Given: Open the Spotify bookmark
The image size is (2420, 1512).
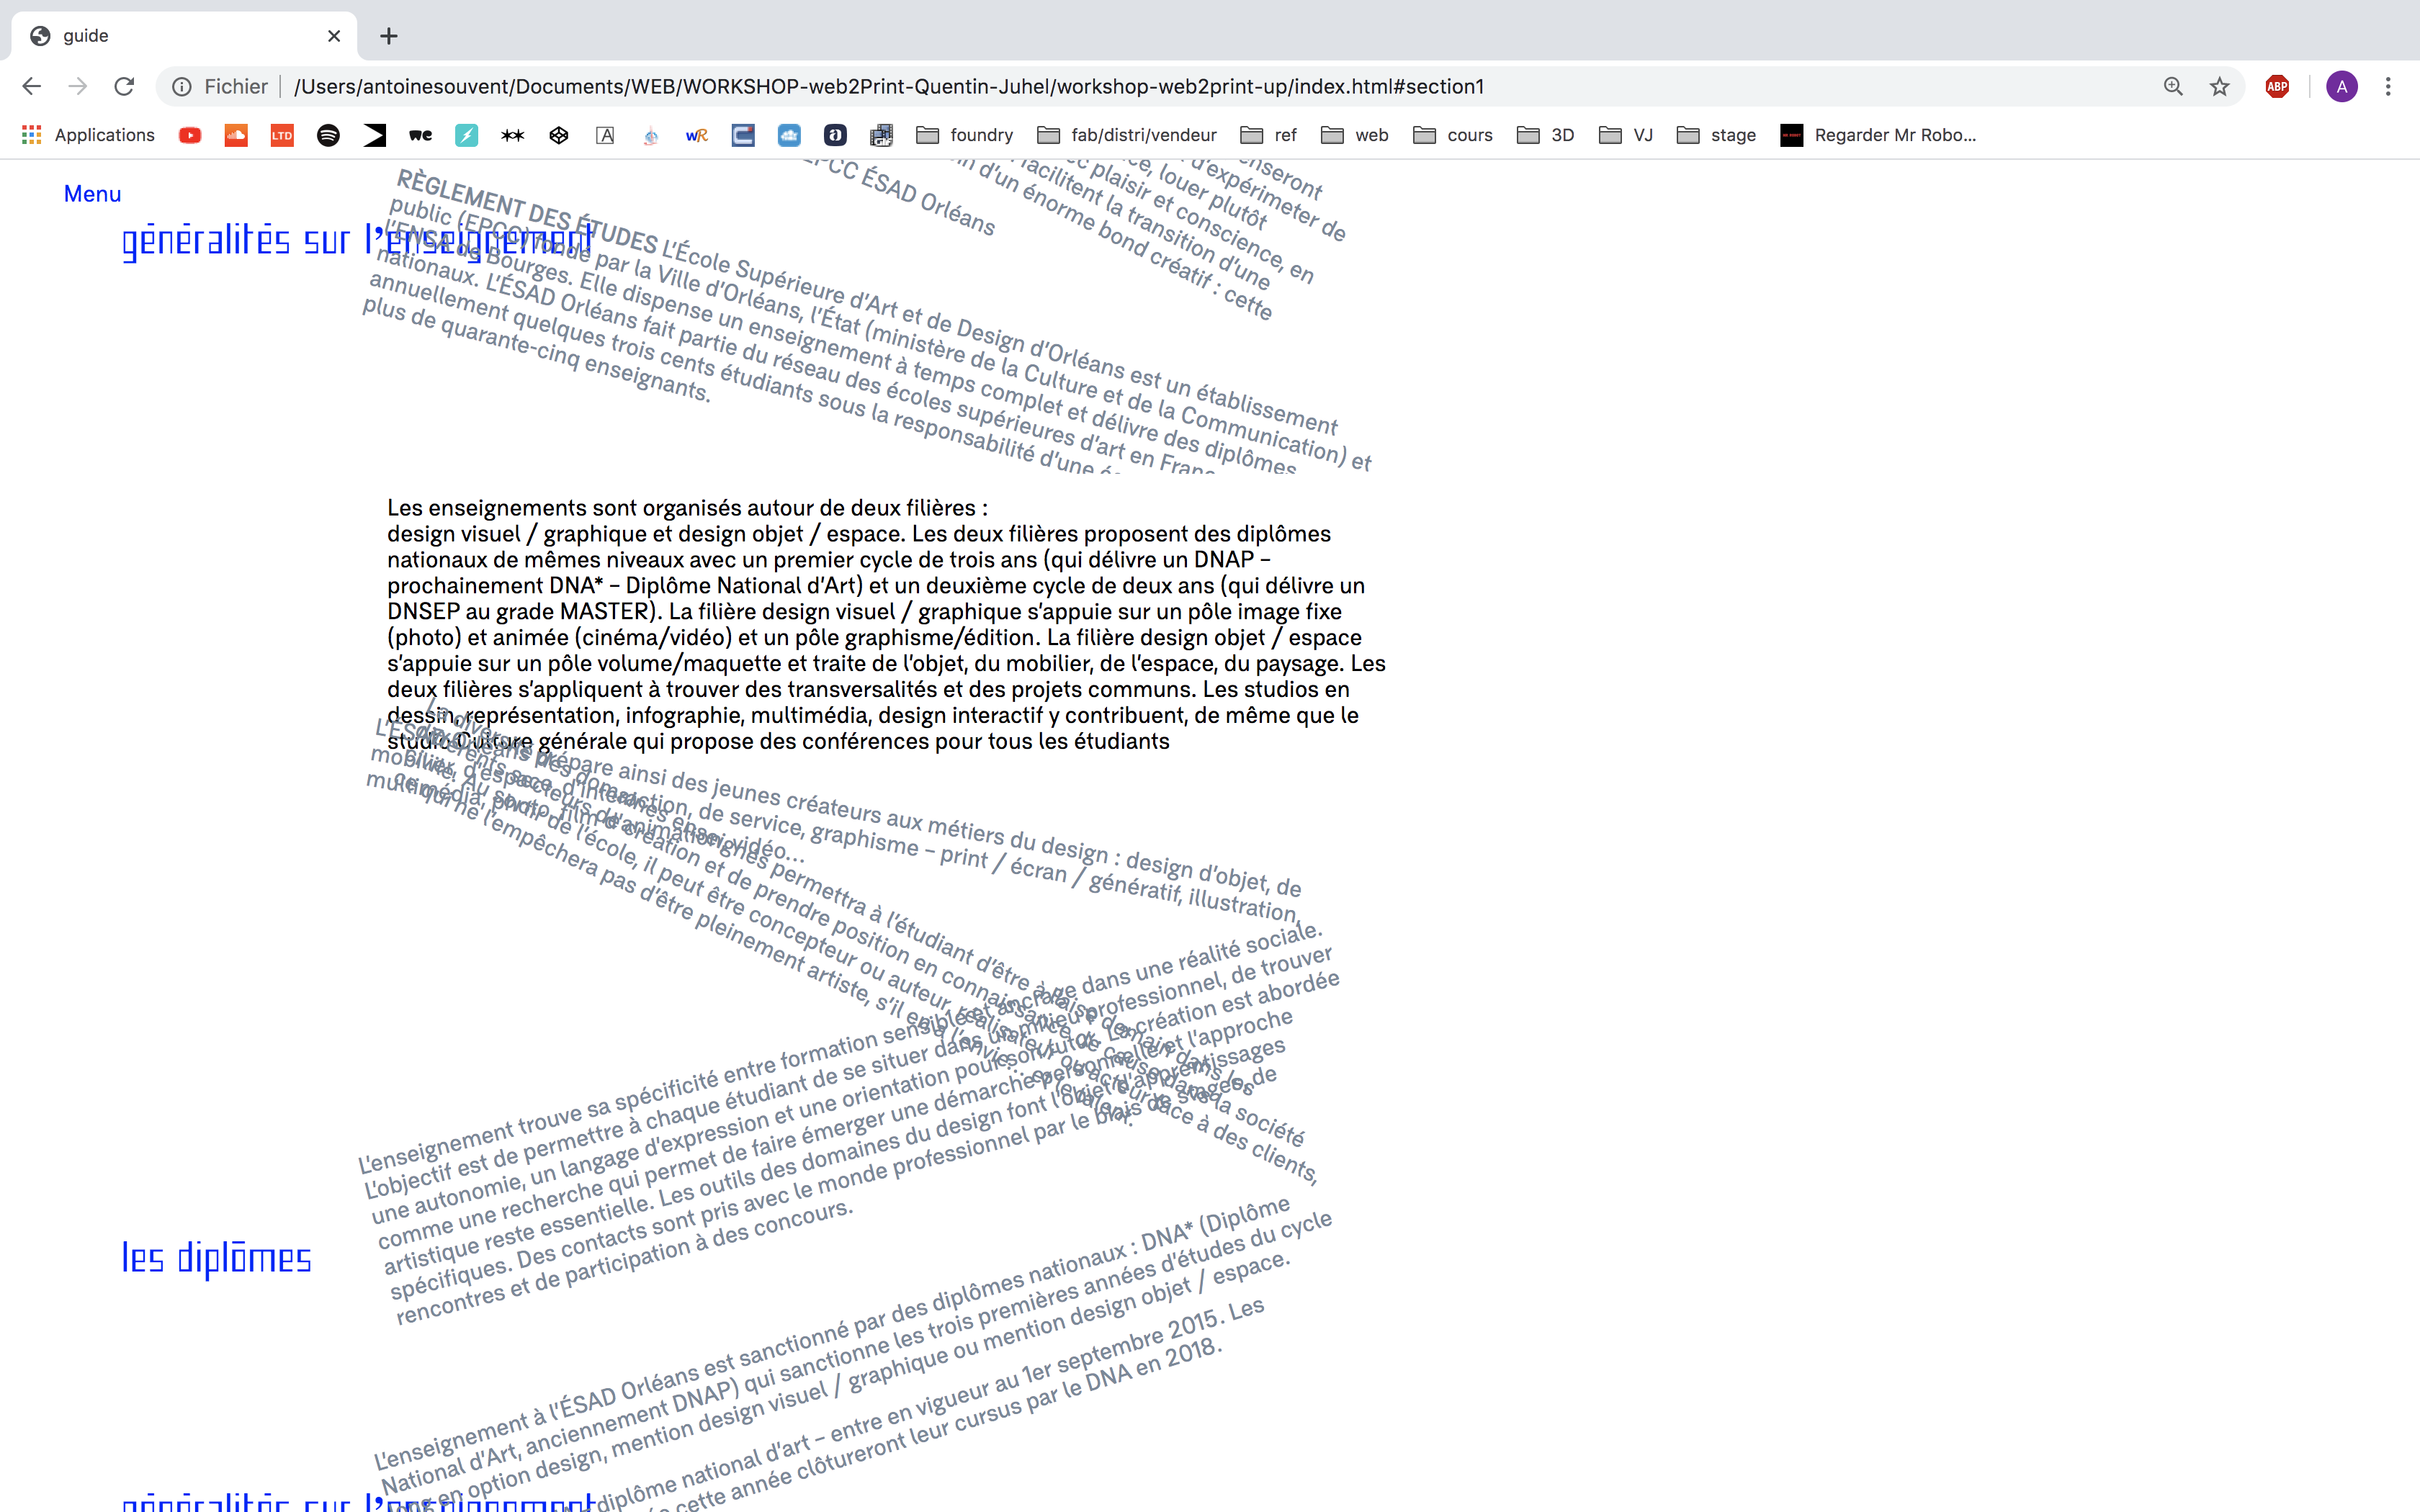Looking at the screenshot, I should point(328,135).
